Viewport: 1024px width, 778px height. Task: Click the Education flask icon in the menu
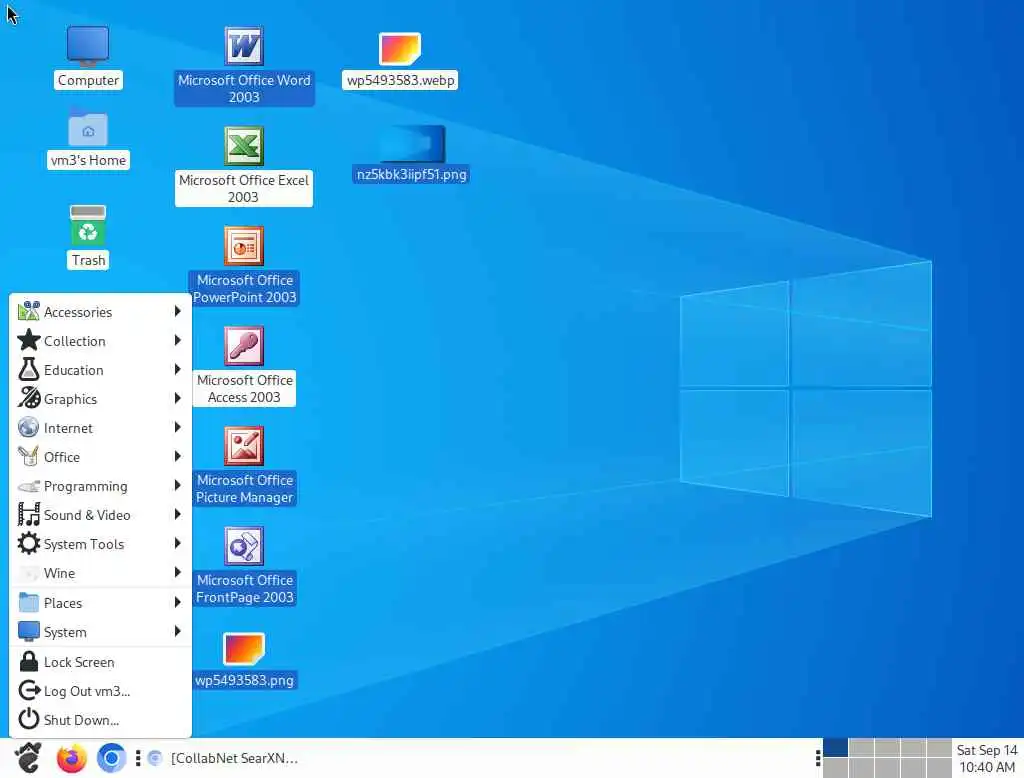29,370
